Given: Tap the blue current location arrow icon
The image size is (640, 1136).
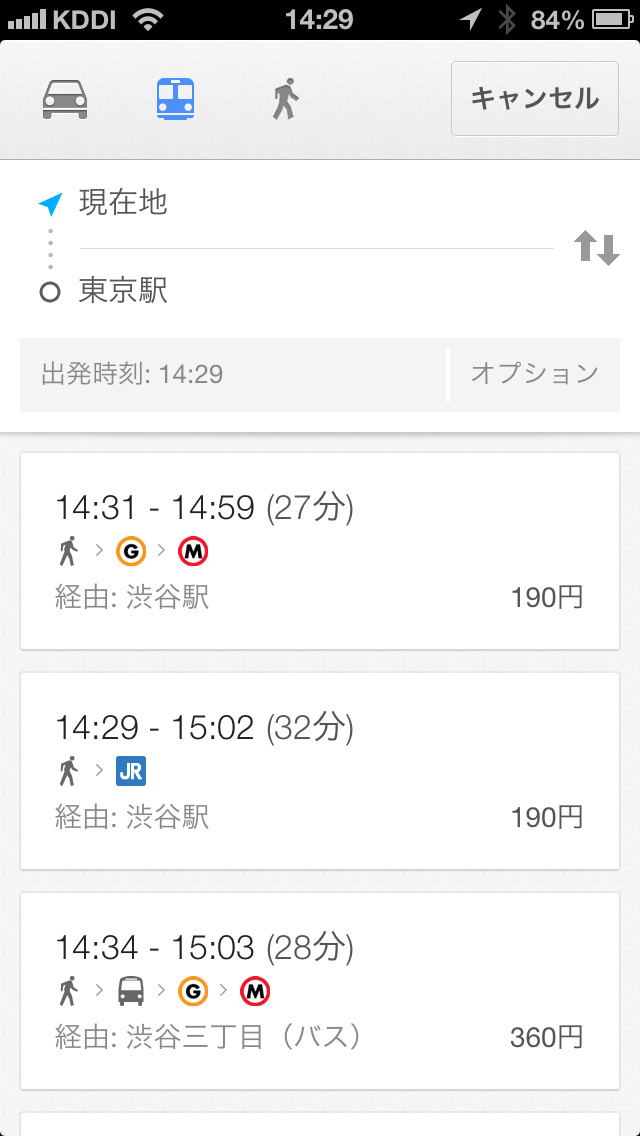Looking at the screenshot, I should [x=50, y=203].
